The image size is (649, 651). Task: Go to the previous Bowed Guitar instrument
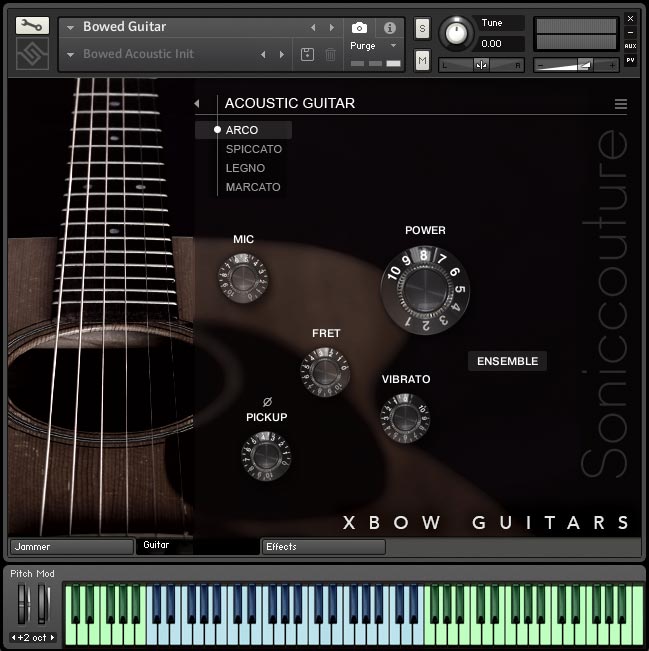point(313,27)
